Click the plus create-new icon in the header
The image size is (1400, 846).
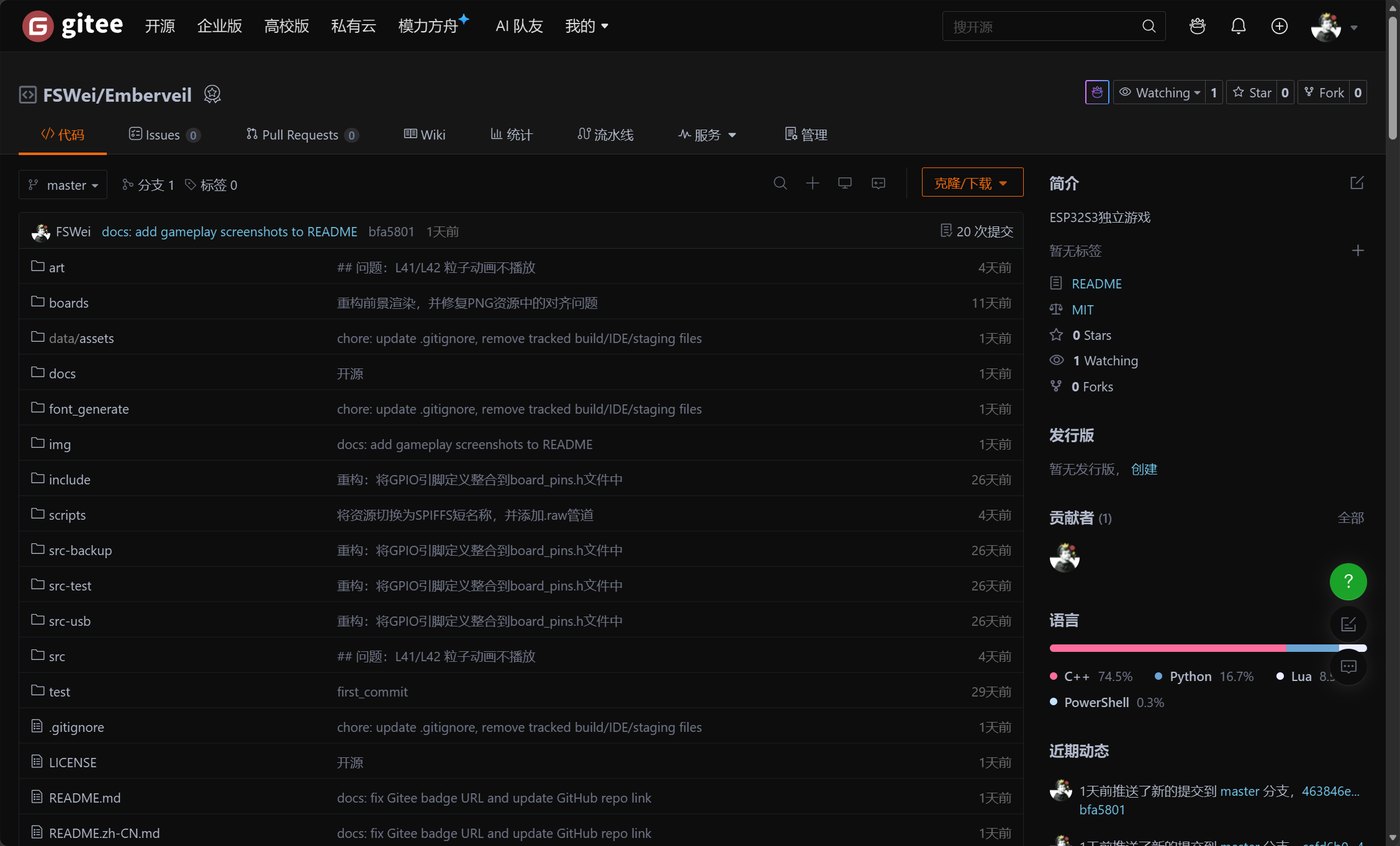[x=1279, y=26]
